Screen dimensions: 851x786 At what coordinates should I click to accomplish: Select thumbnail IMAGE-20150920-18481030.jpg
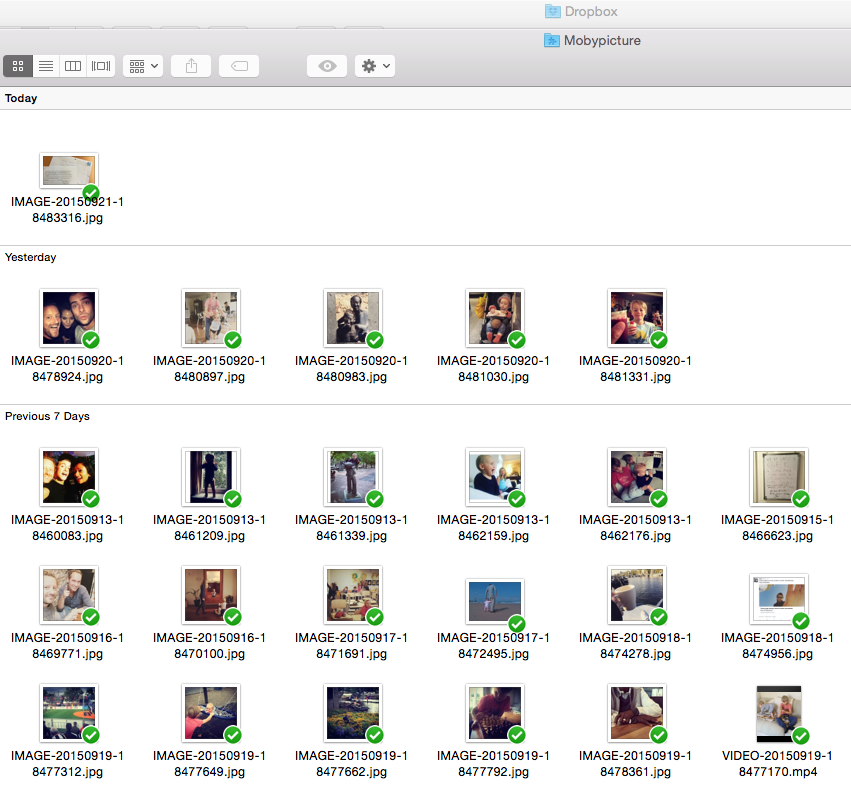[495, 318]
